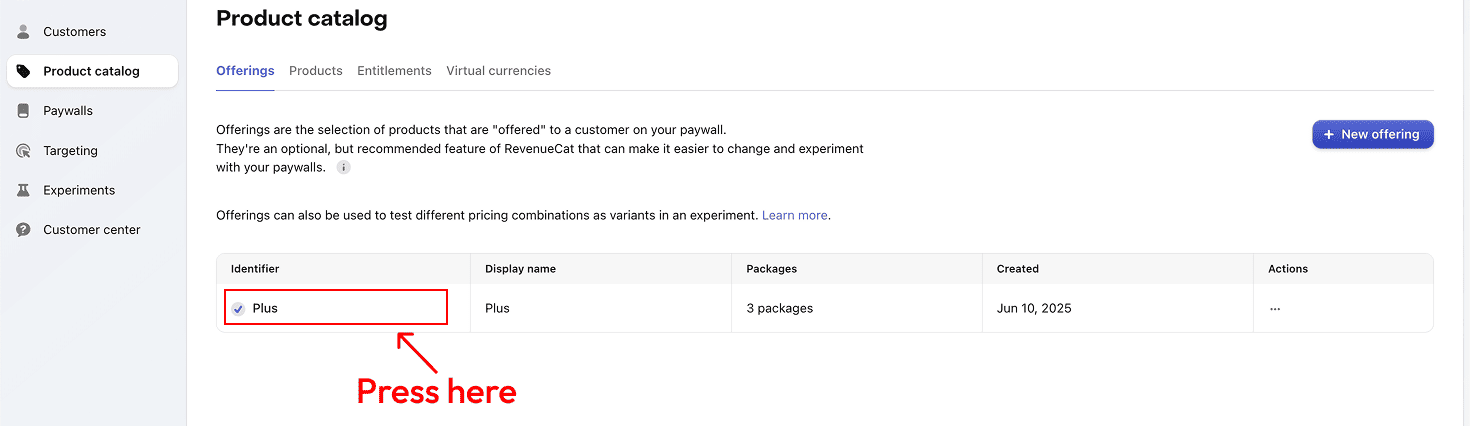Viewport: 1470px width, 426px height.
Task: Open the Virtual currencies tab
Action: pos(498,71)
